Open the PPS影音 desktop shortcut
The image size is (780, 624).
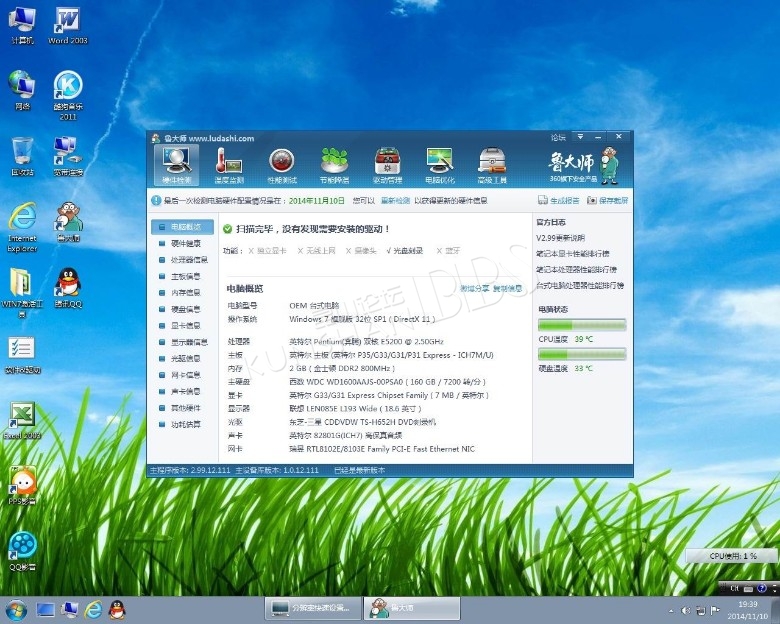point(22,486)
